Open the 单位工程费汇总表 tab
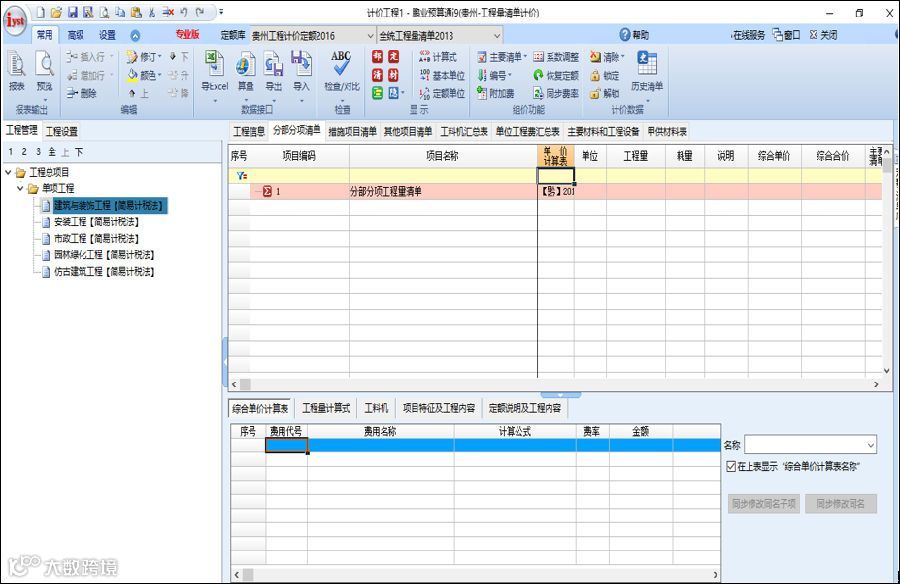This screenshot has height=584, width=900. pyautogui.click(x=527, y=132)
